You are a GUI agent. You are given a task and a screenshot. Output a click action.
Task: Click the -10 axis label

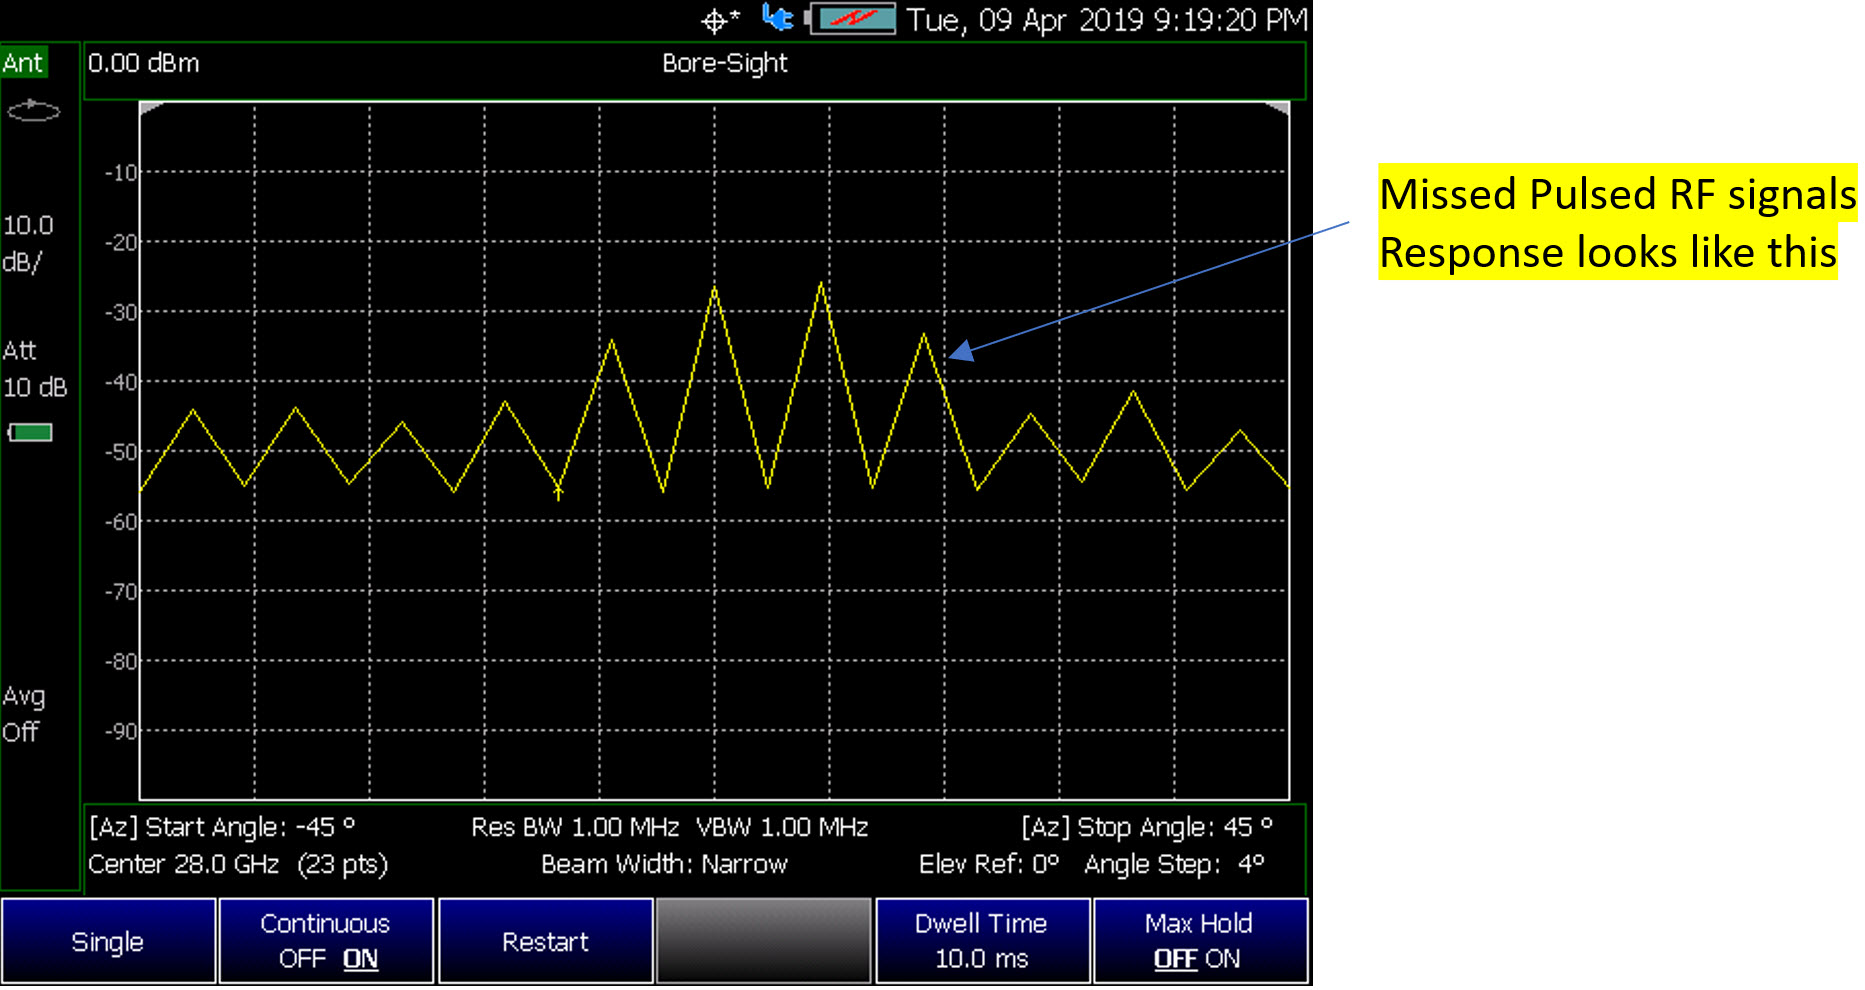click(x=121, y=173)
